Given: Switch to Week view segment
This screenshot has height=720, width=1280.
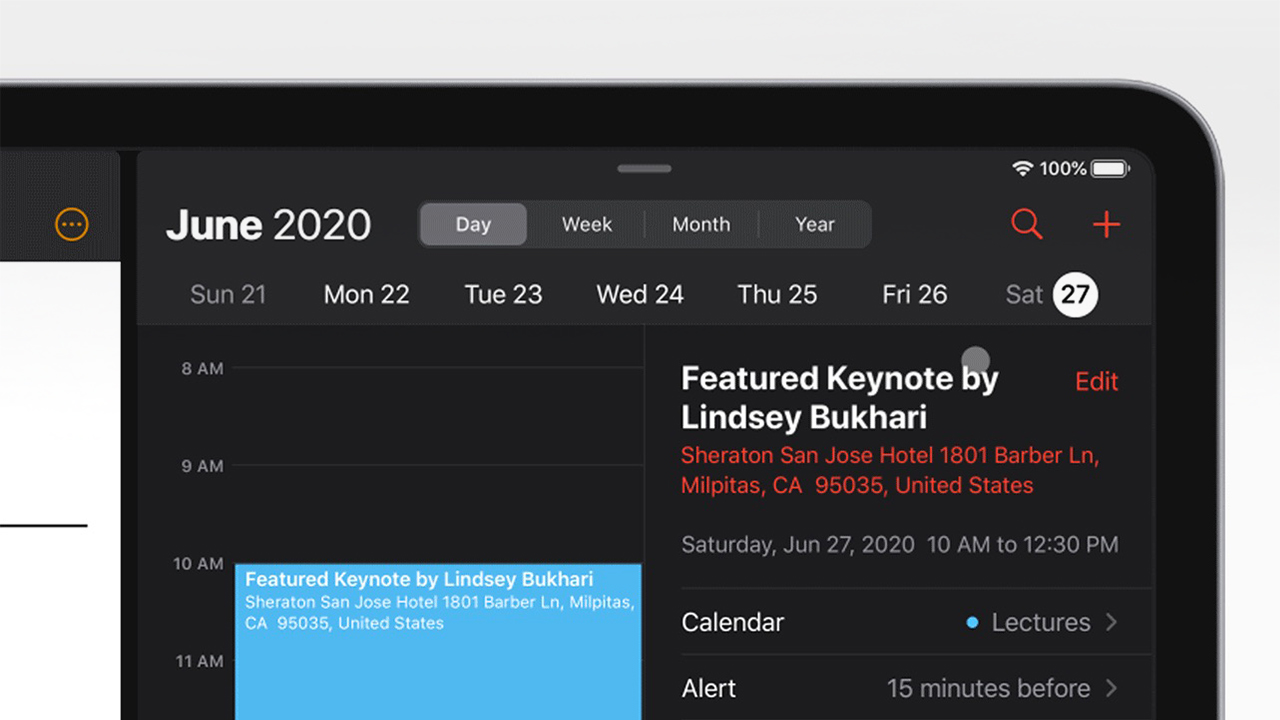Looking at the screenshot, I should tap(587, 224).
